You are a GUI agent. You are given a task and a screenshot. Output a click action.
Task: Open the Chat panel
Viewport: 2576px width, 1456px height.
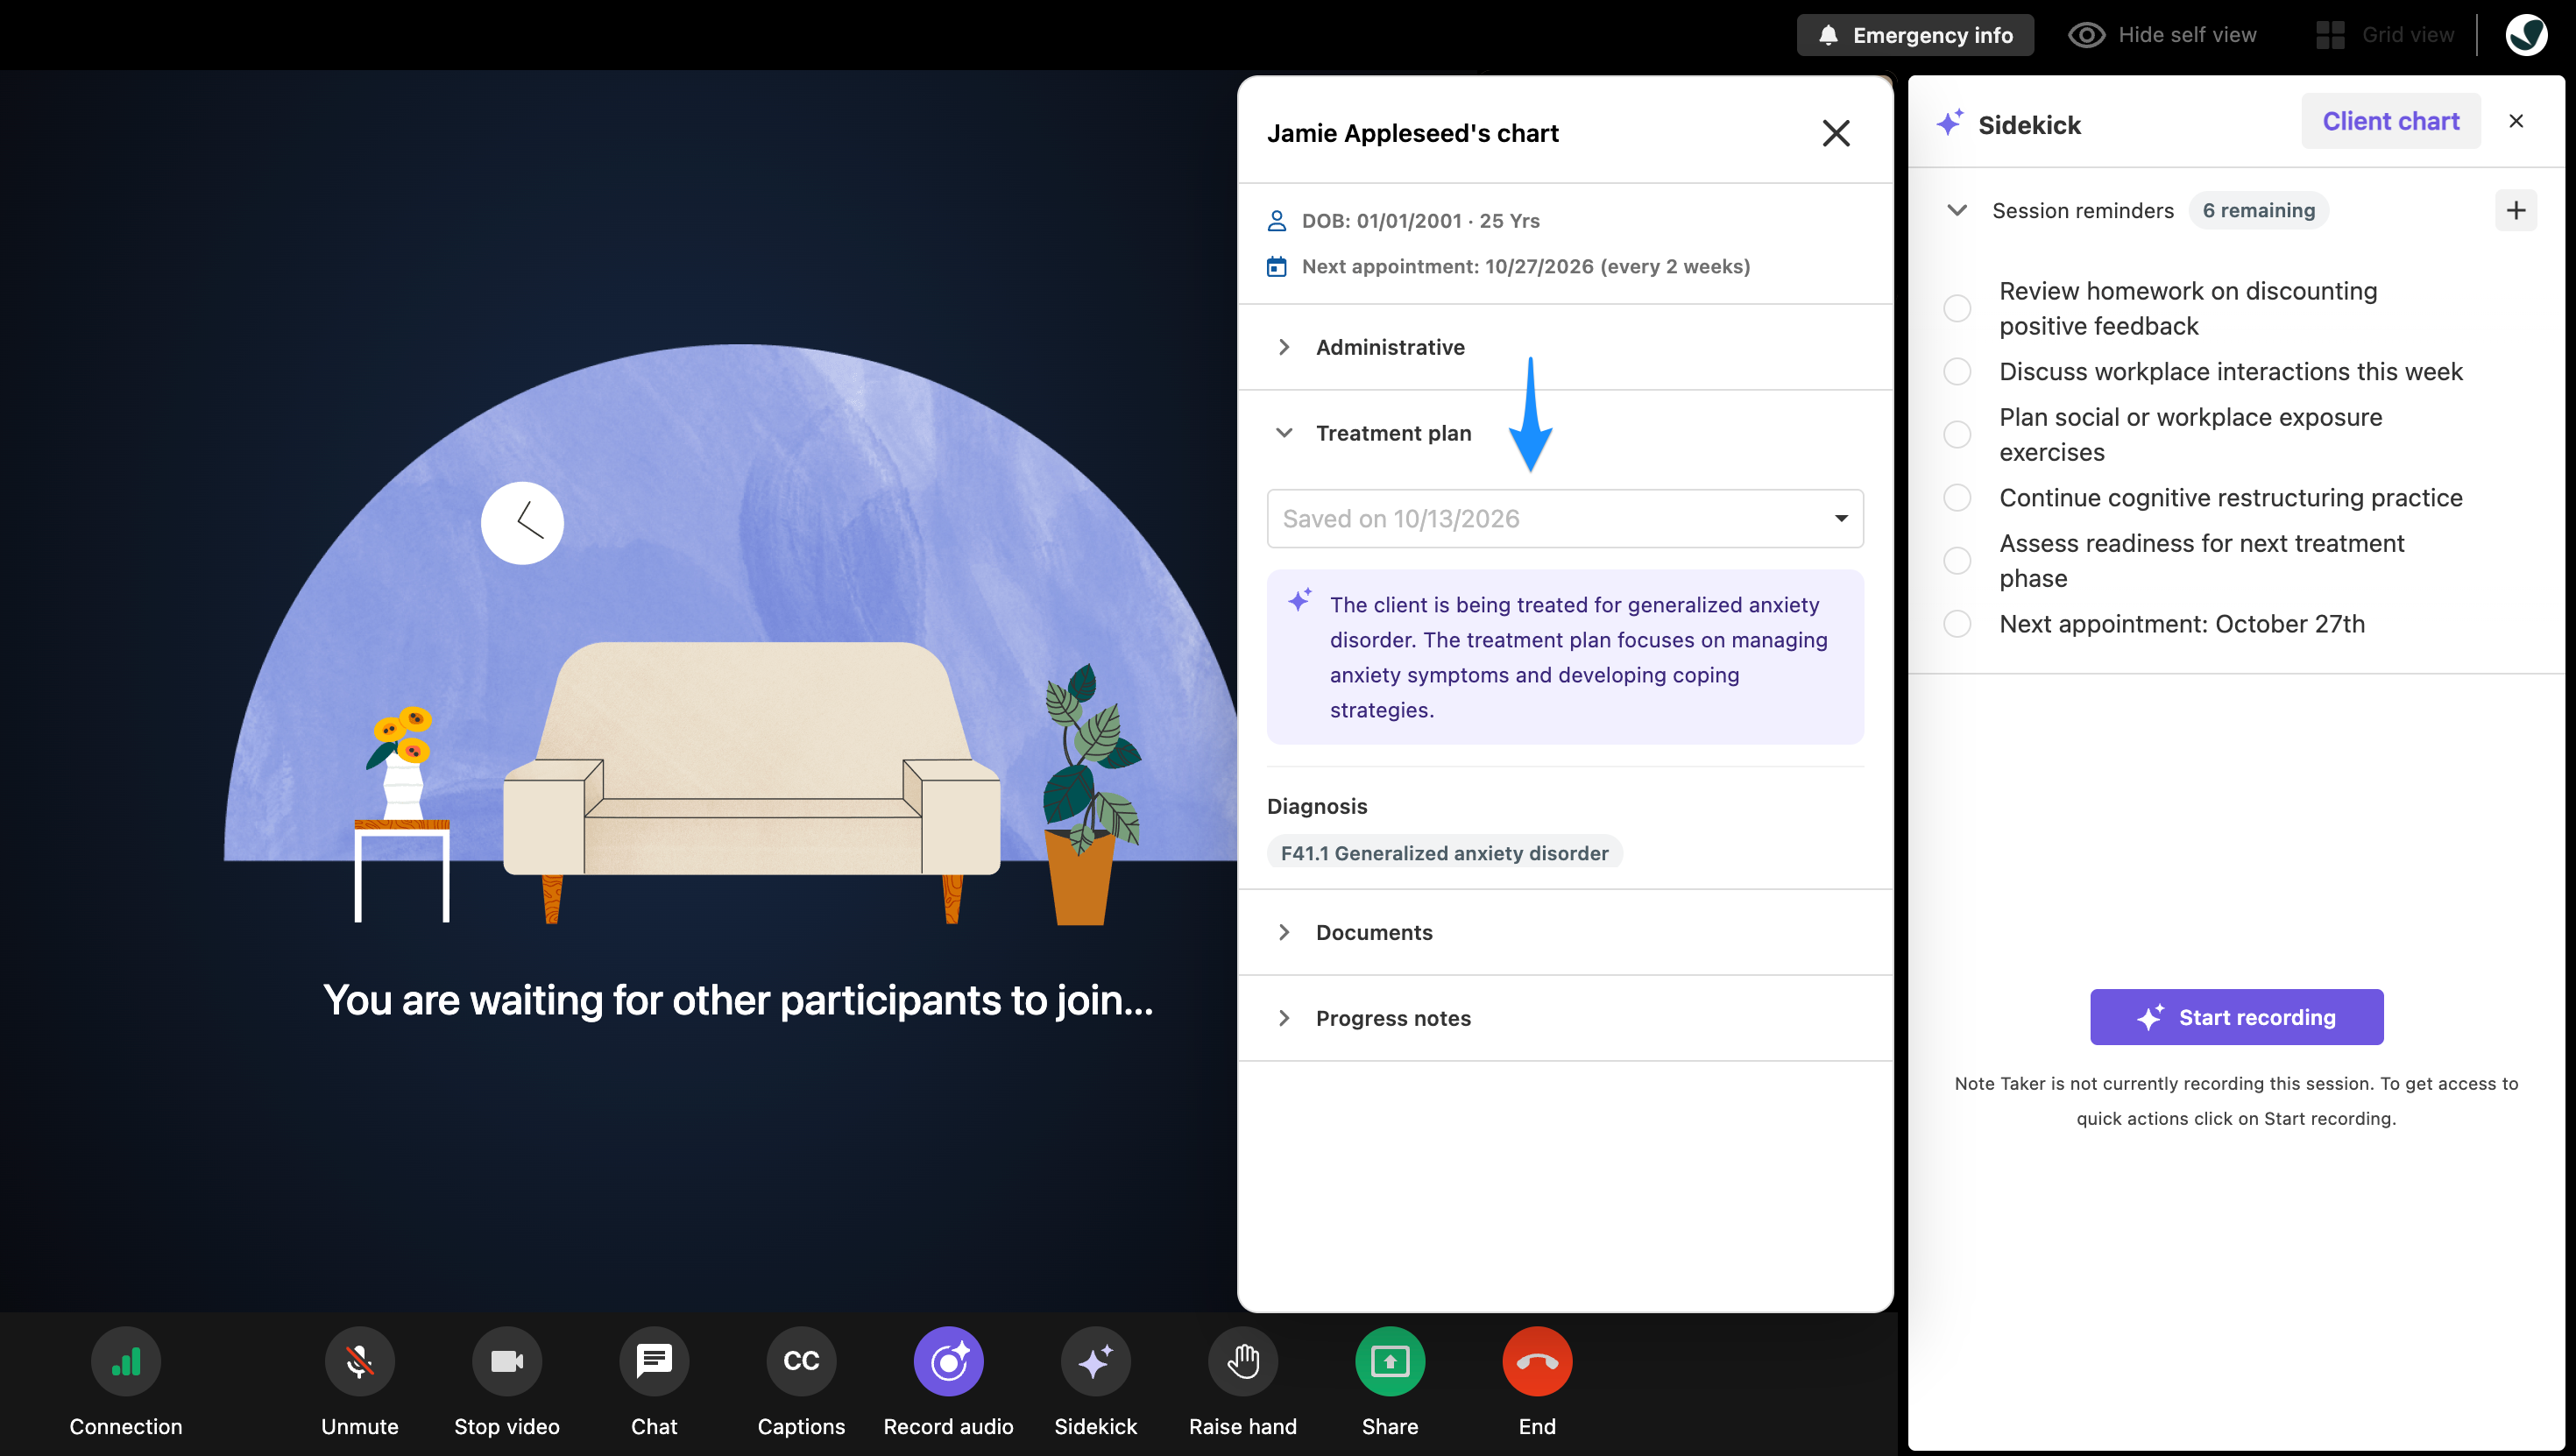[654, 1361]
